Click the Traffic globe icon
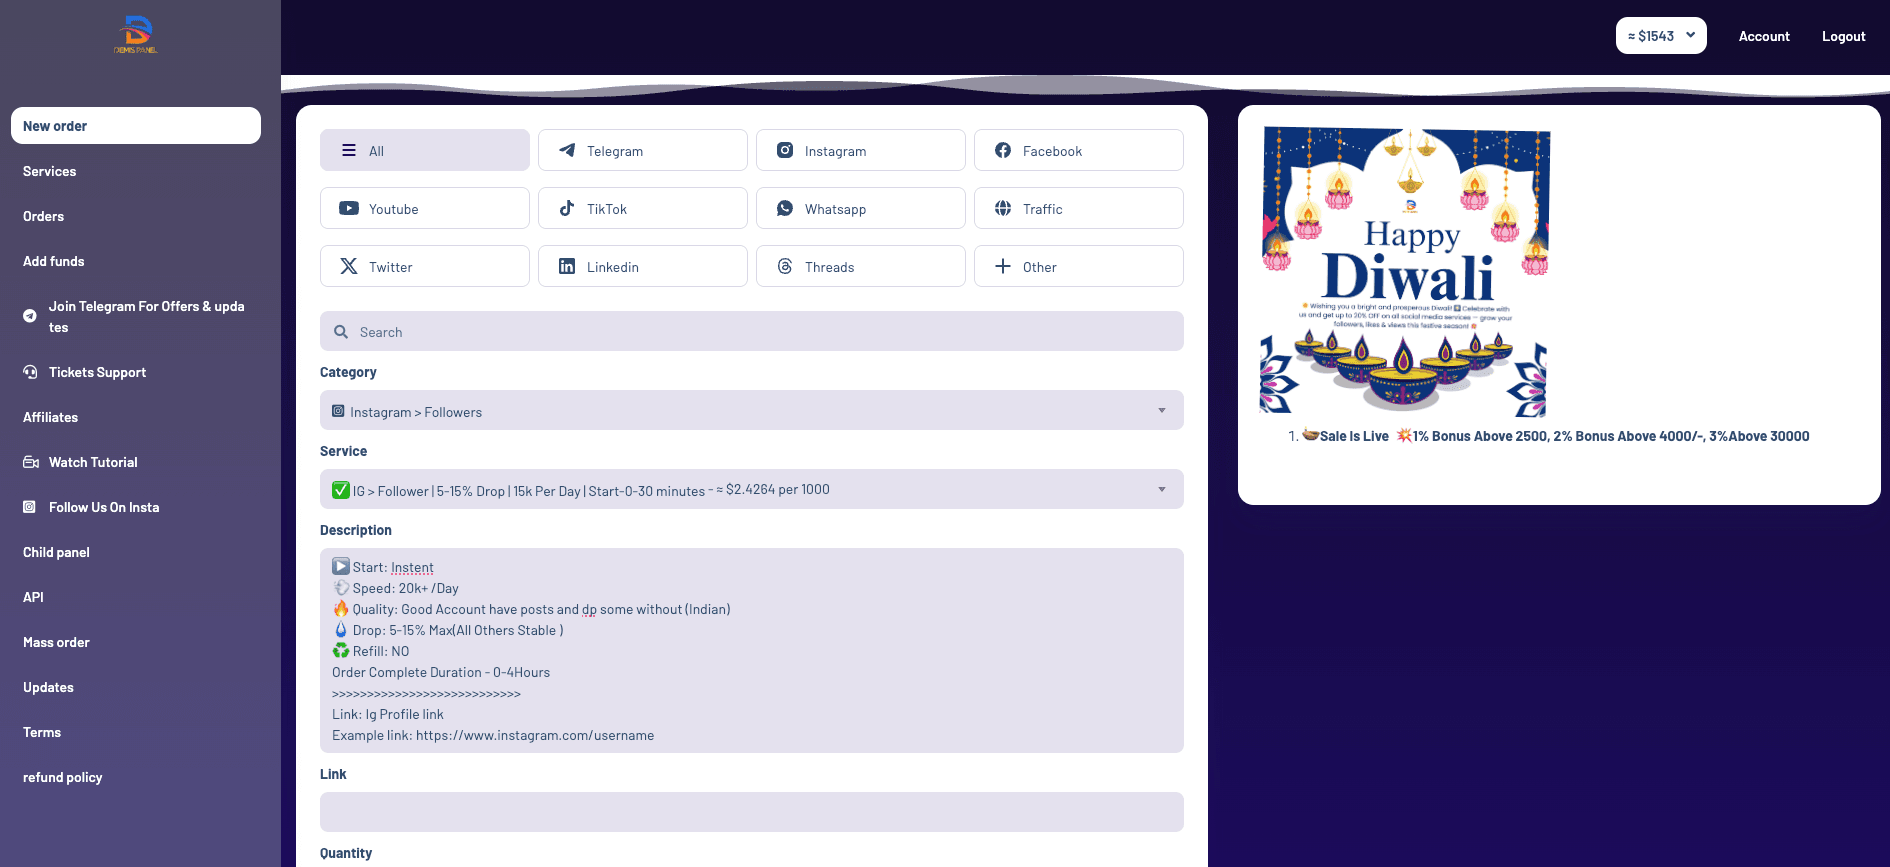The image size is (1890, 867). [1003, 209]
